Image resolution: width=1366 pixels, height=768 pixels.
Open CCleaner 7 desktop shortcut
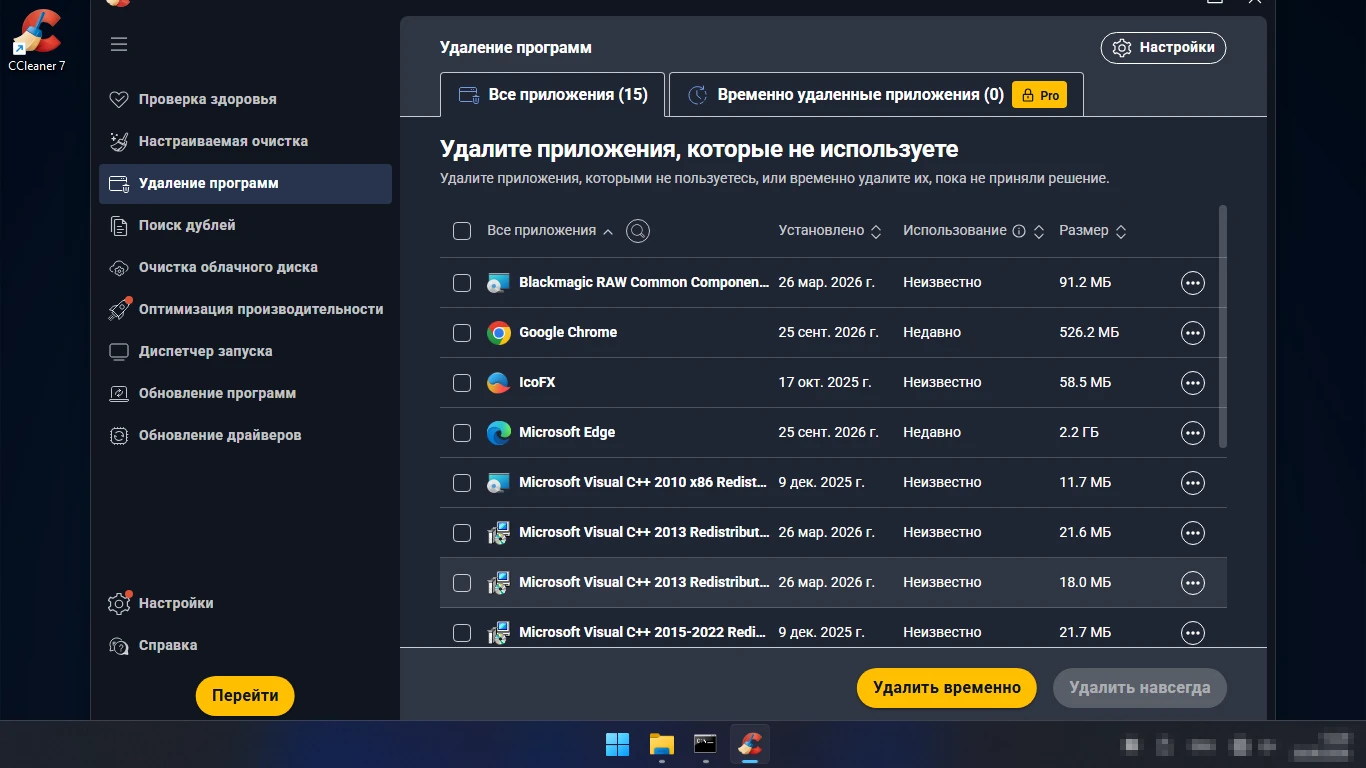37,40
